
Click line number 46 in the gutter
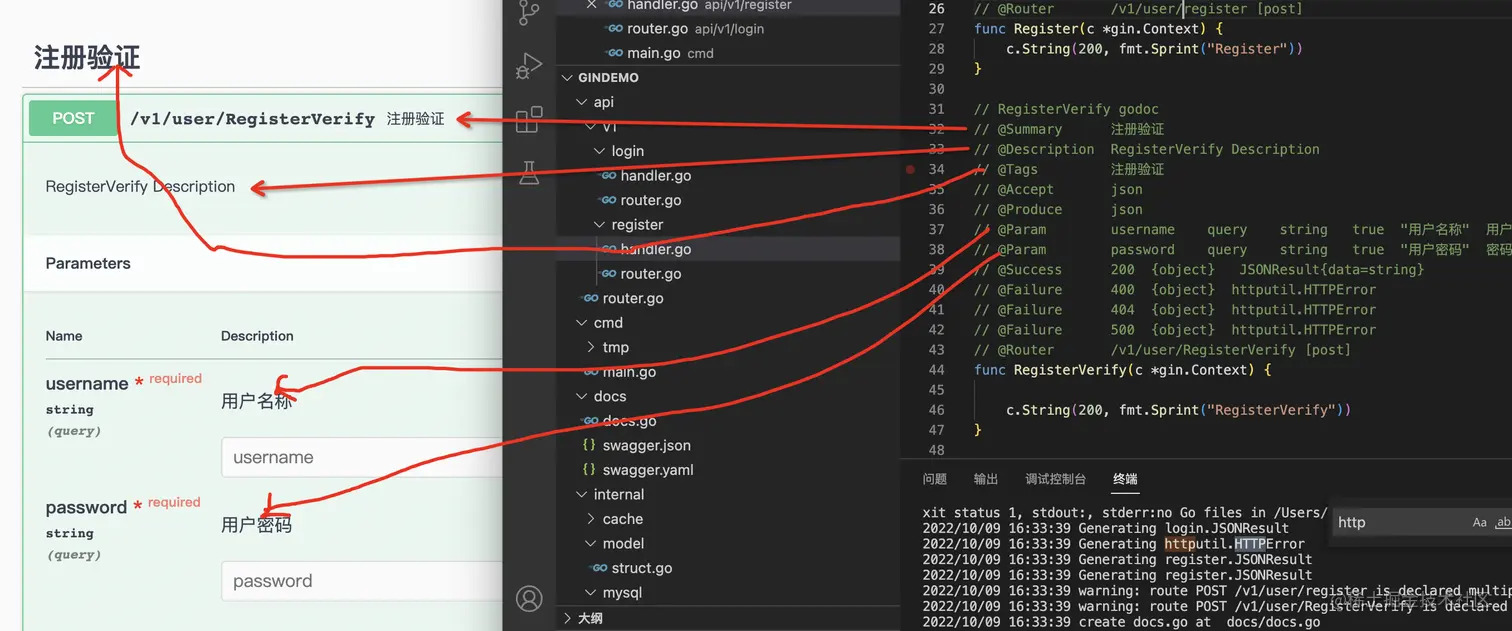coord(936,410)
